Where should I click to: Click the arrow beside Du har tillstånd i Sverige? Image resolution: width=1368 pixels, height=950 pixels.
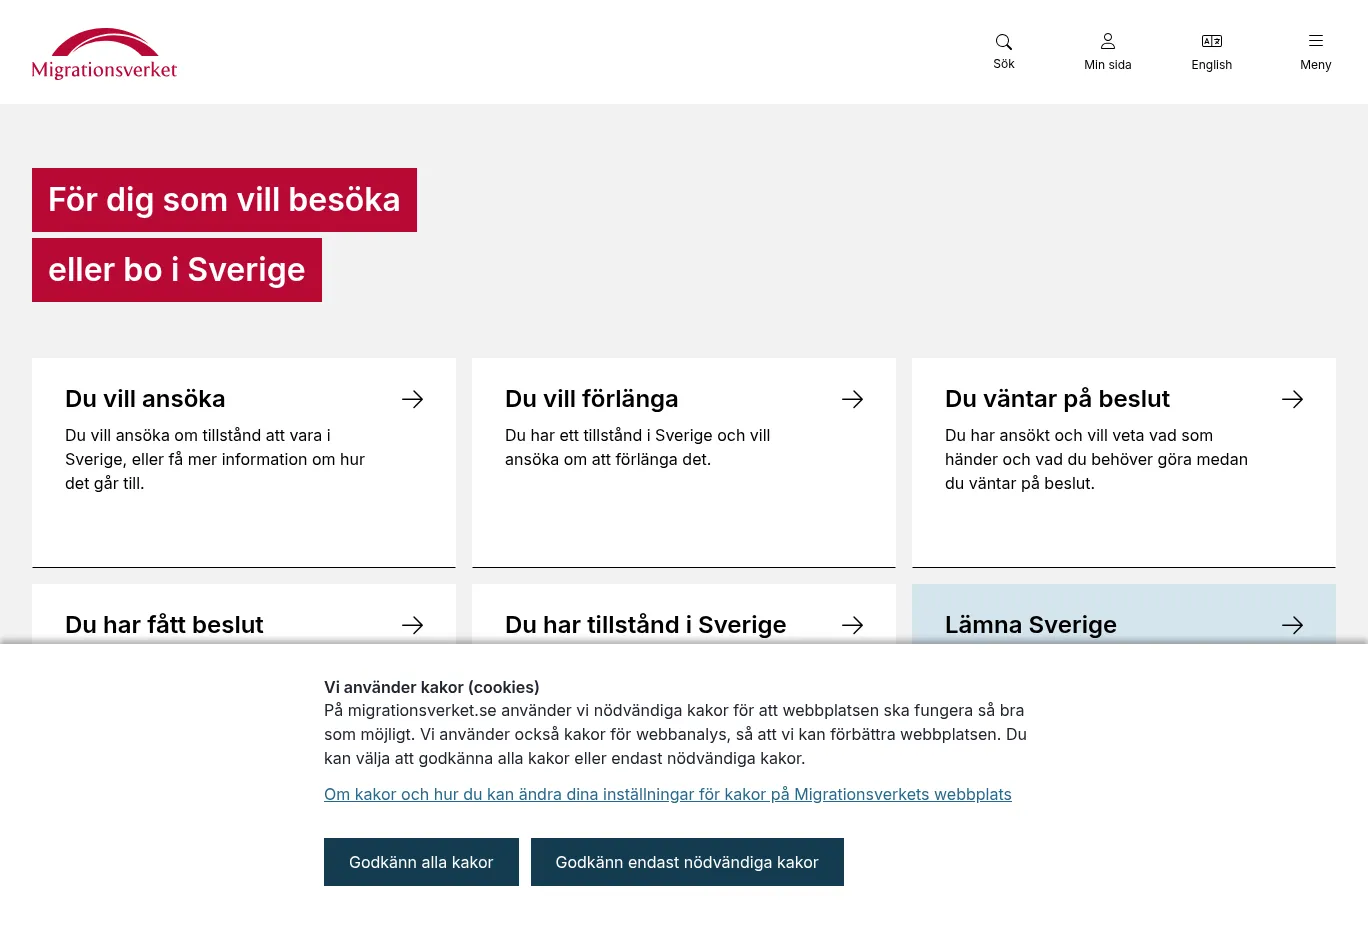[x=852, y=625]
